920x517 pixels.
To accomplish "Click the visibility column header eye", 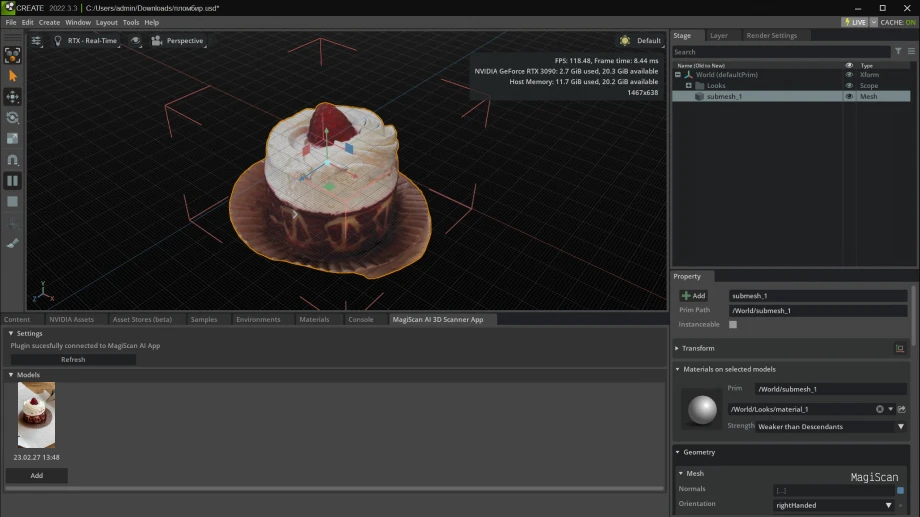I will [x=849, y=66].
